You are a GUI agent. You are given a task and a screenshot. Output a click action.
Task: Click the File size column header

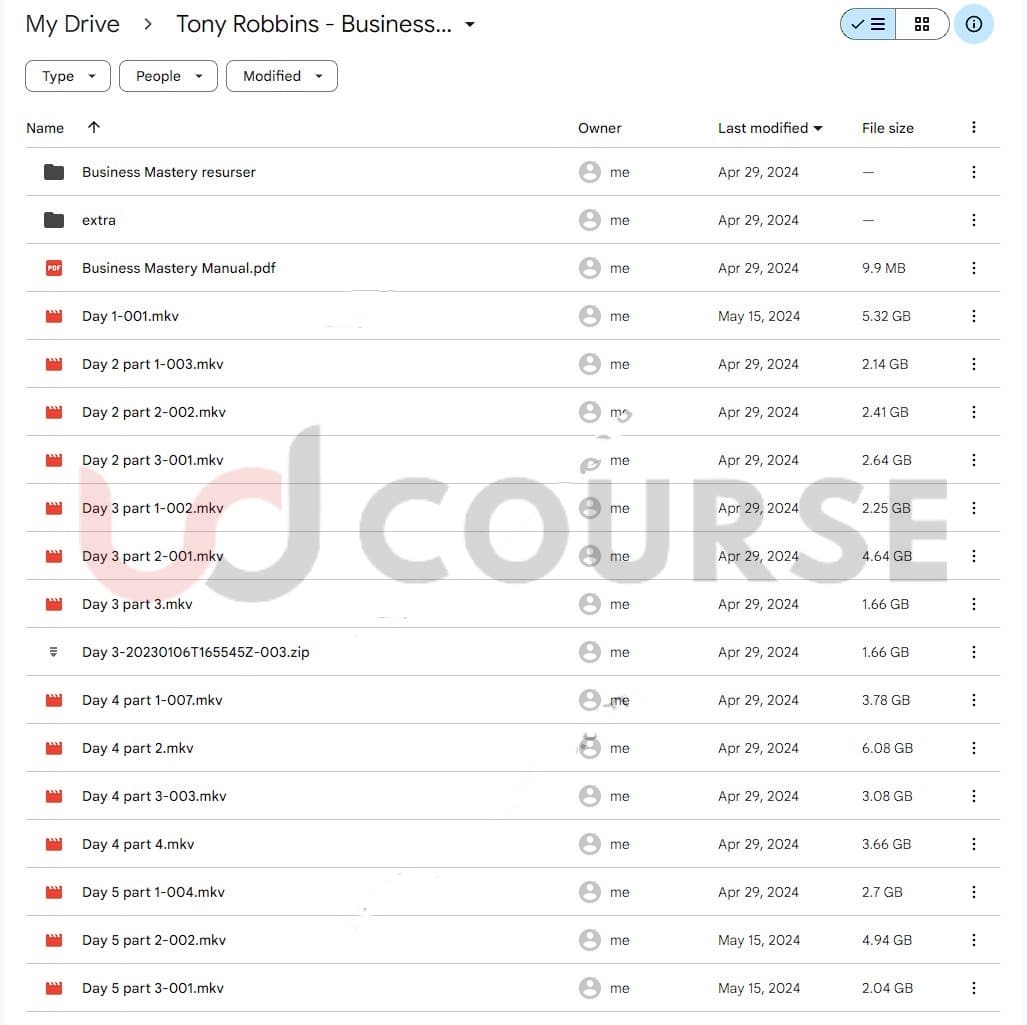point(887,128)
